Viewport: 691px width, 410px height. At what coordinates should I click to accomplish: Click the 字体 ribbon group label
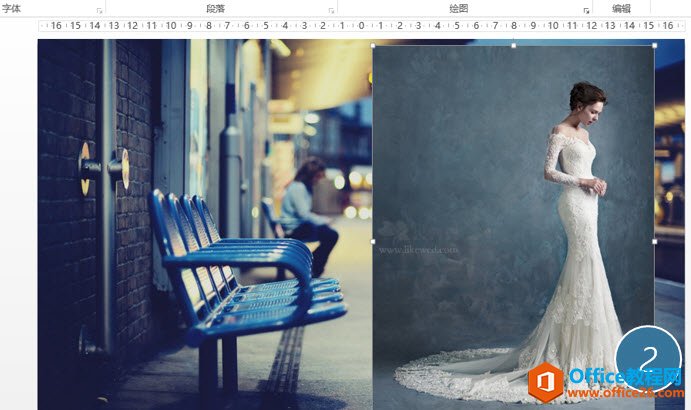tap(12, 8)
